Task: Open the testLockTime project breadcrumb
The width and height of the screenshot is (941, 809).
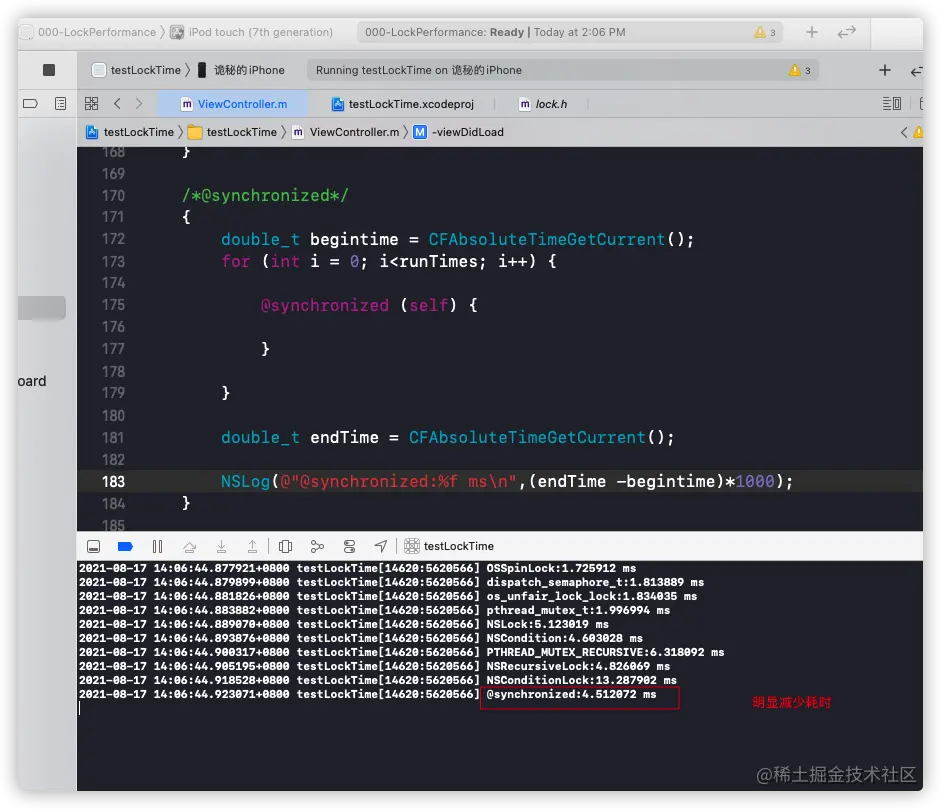Action: coord(130,132)
